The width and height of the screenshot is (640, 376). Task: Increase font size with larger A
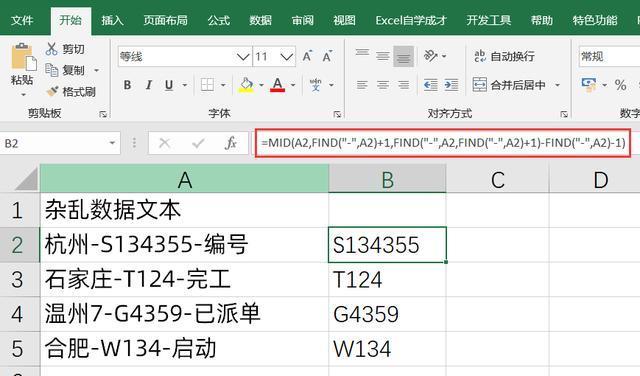[307, 56]
